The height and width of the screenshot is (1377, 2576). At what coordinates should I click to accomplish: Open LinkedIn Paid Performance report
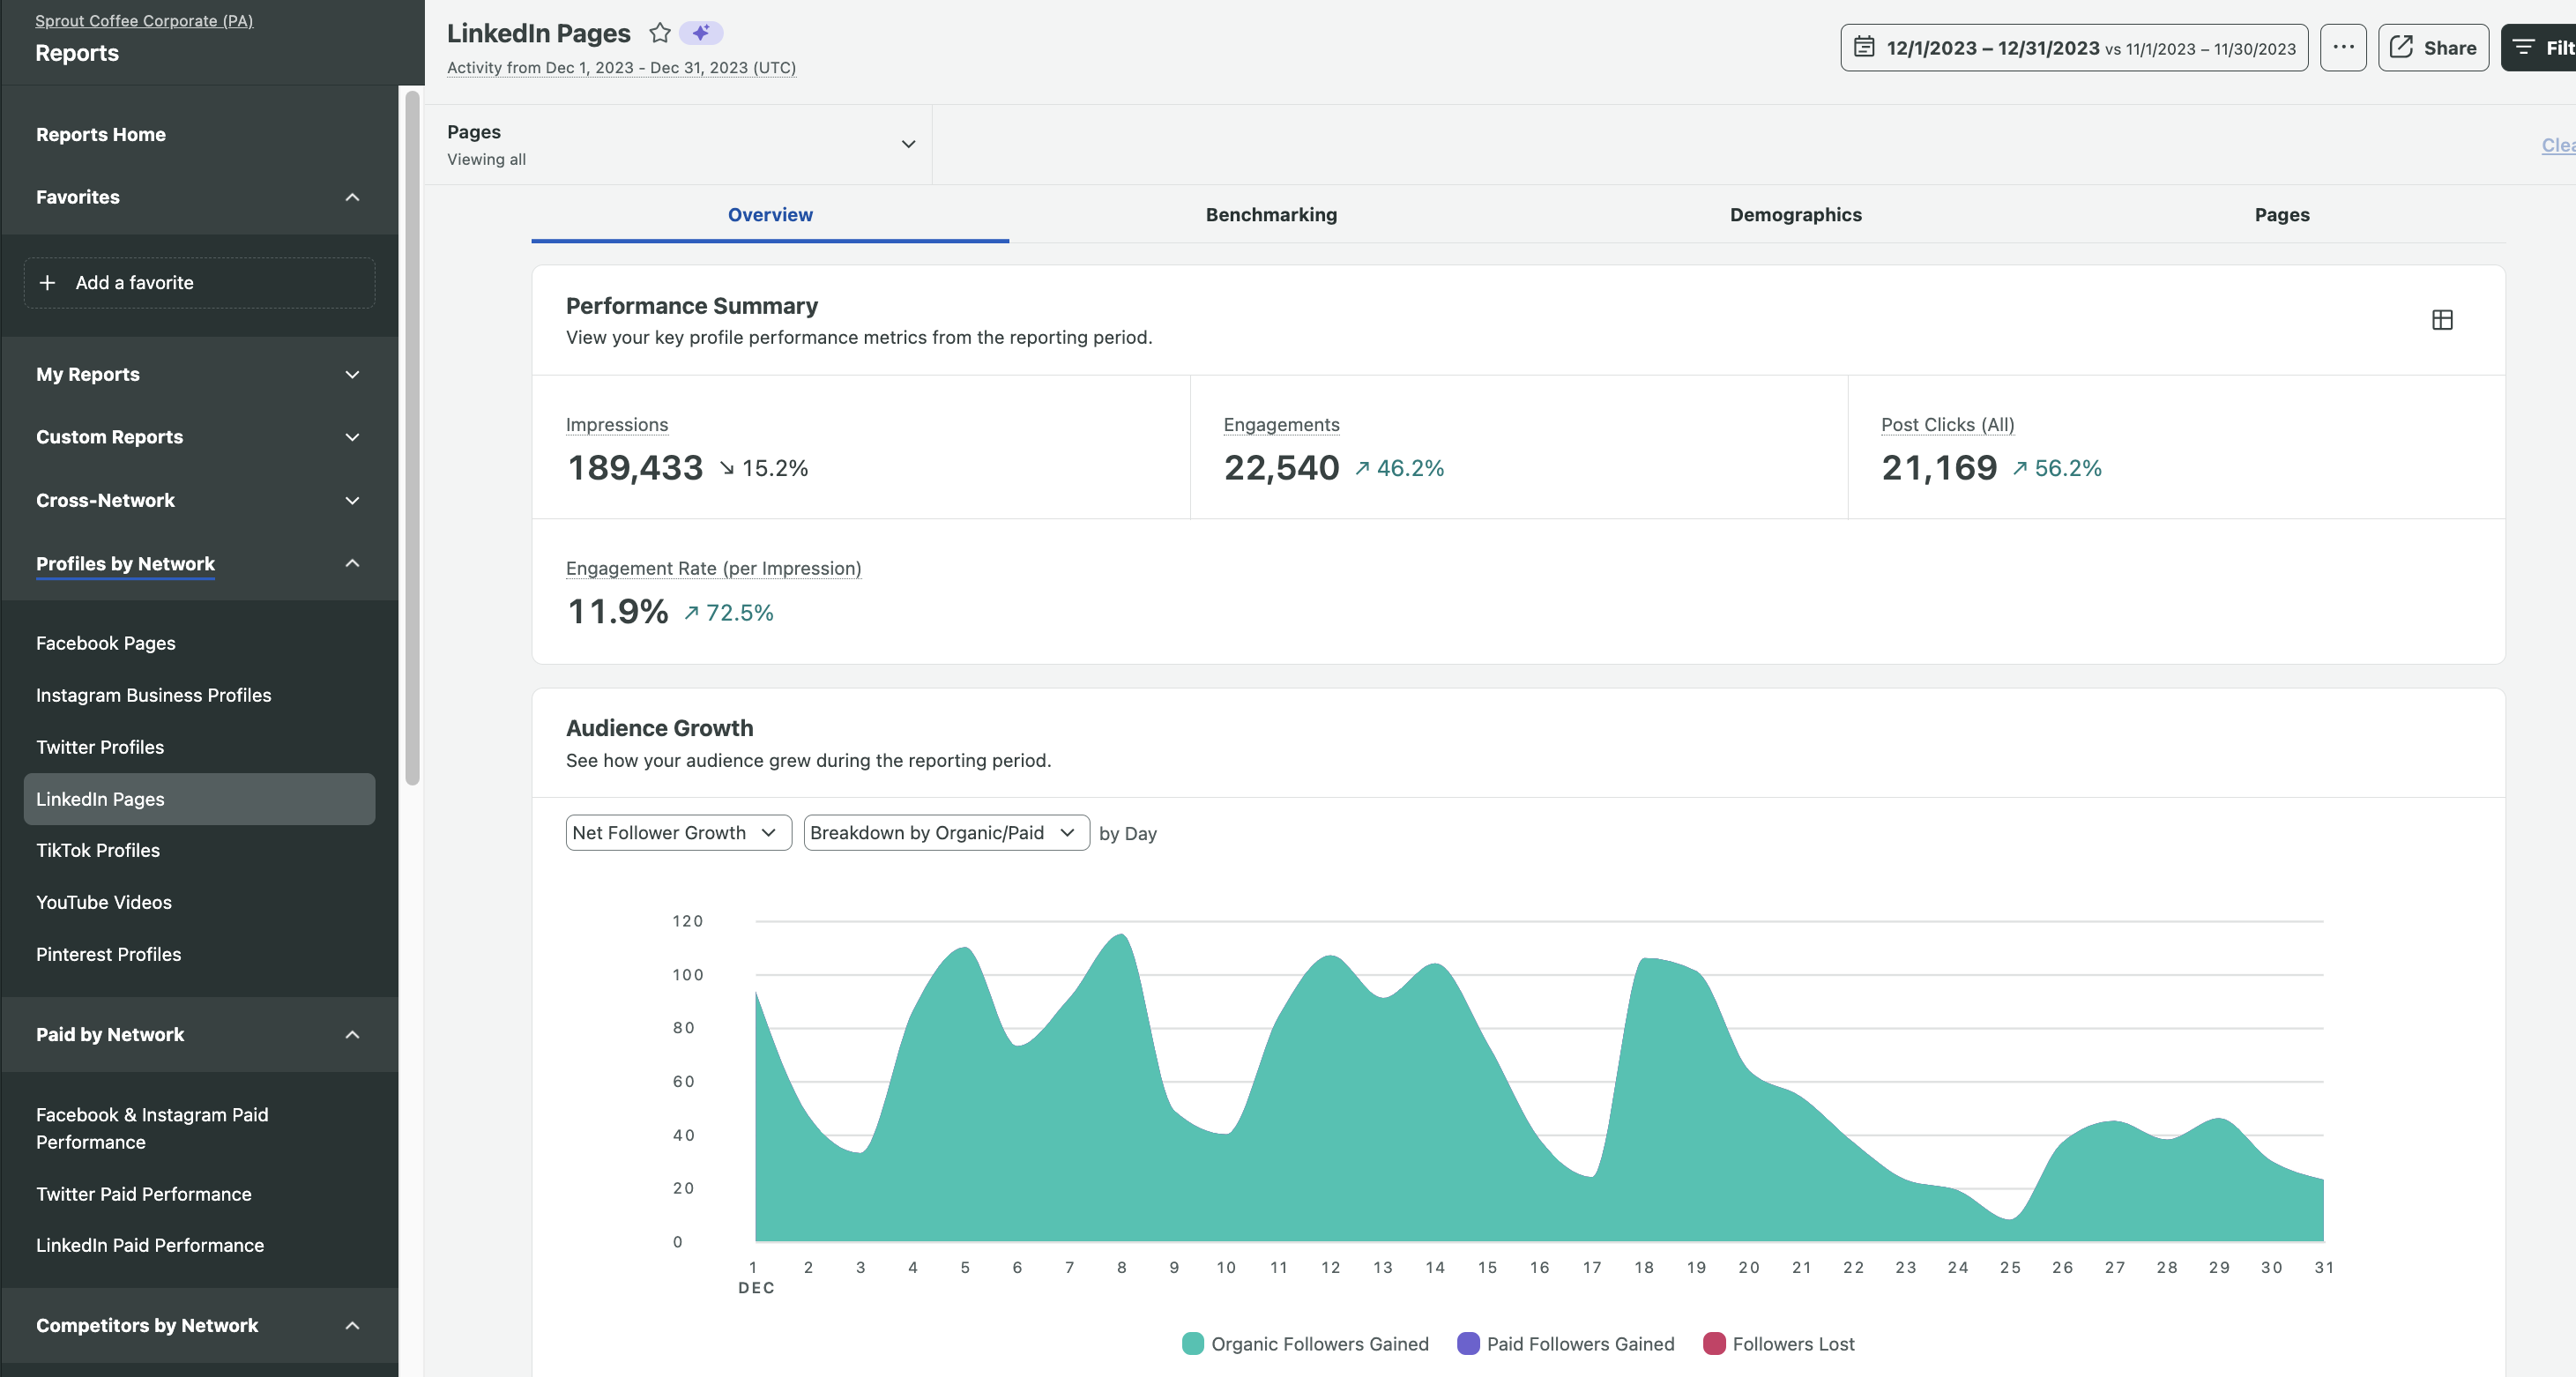pos(150,1245)
